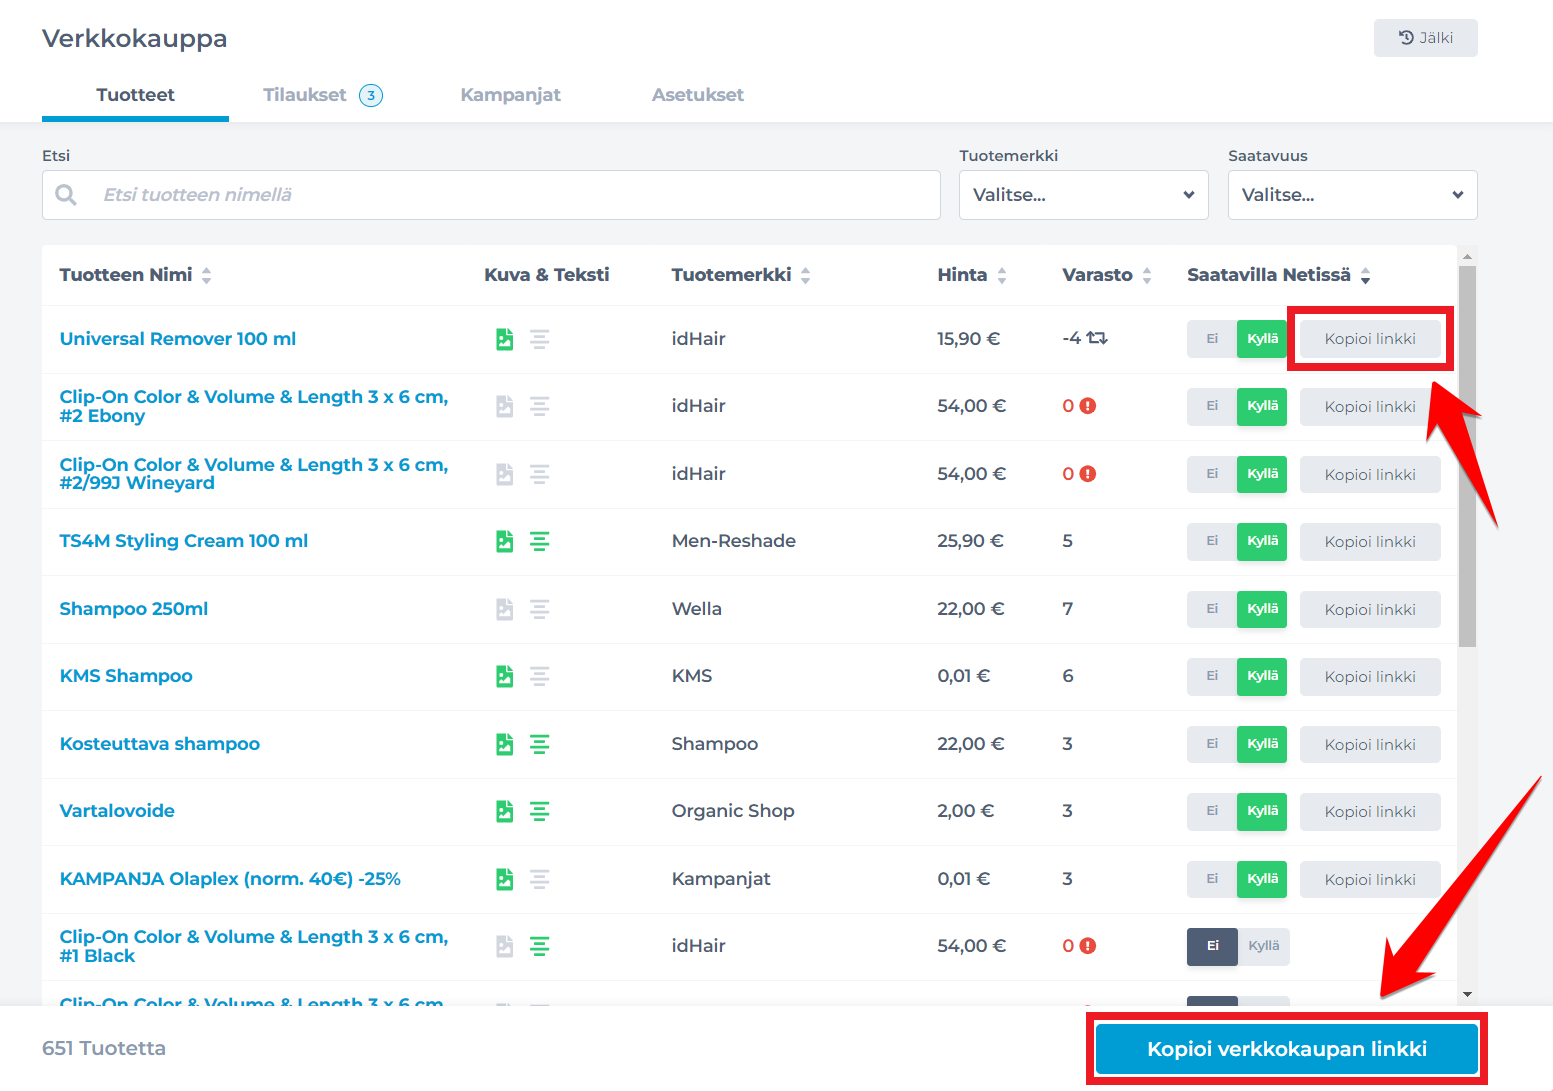Click the product table vertical scrollbar
This screenshot has width=1553, height=1091.
[1467, 457]
